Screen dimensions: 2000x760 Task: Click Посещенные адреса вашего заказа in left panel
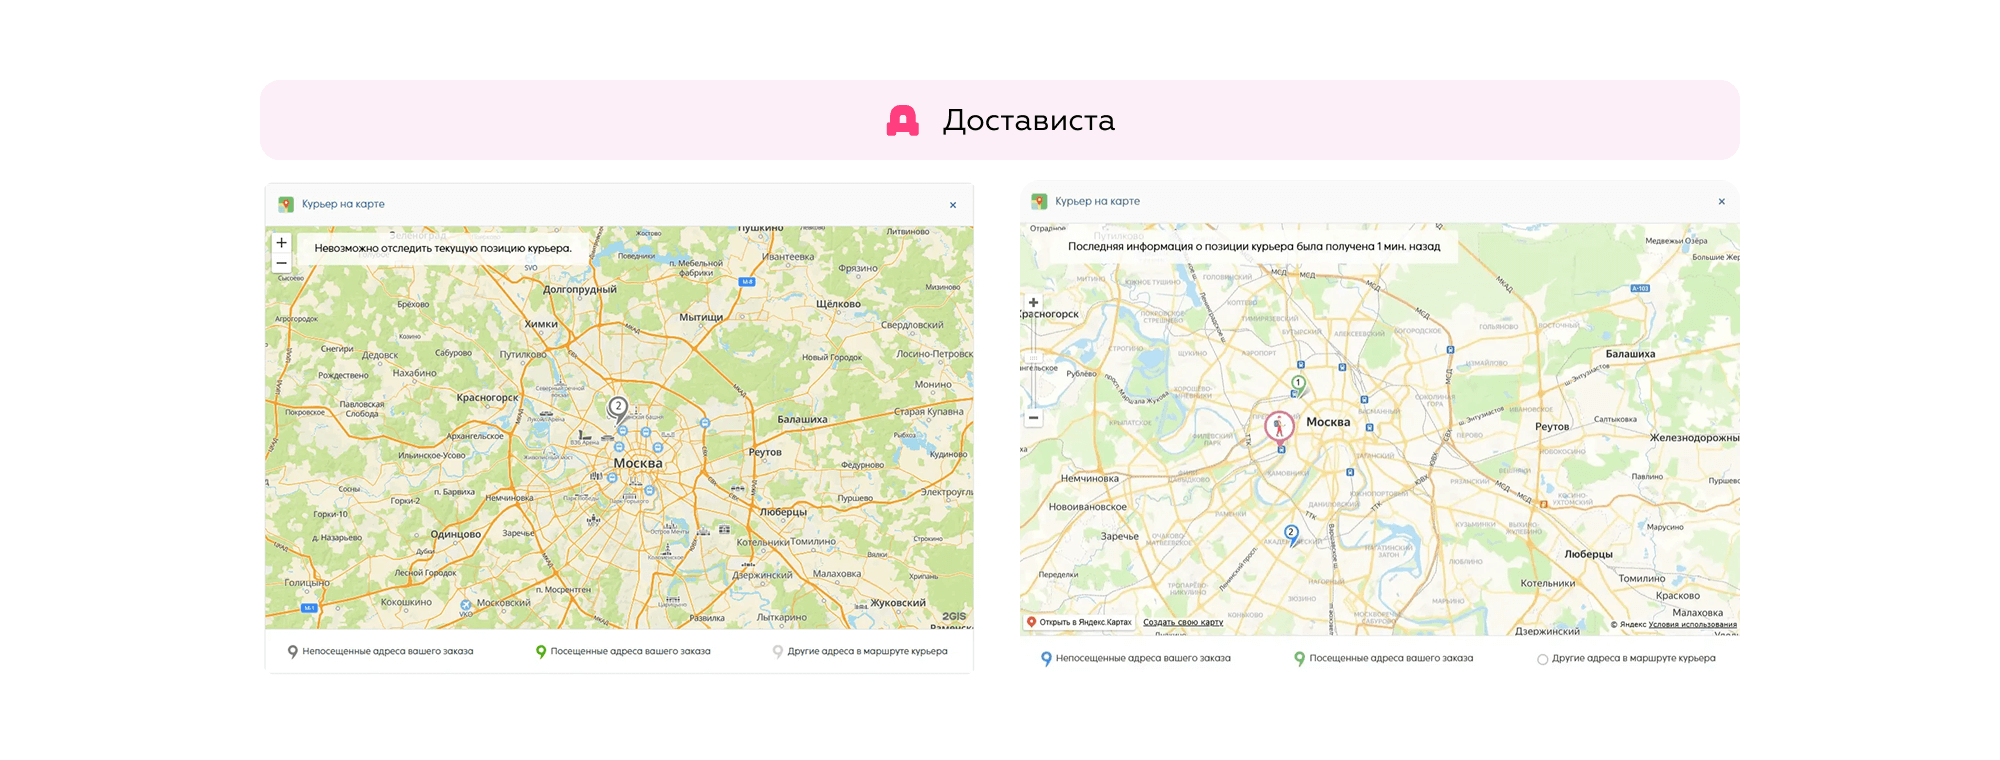pyautogui.click(x=630, y=652)
